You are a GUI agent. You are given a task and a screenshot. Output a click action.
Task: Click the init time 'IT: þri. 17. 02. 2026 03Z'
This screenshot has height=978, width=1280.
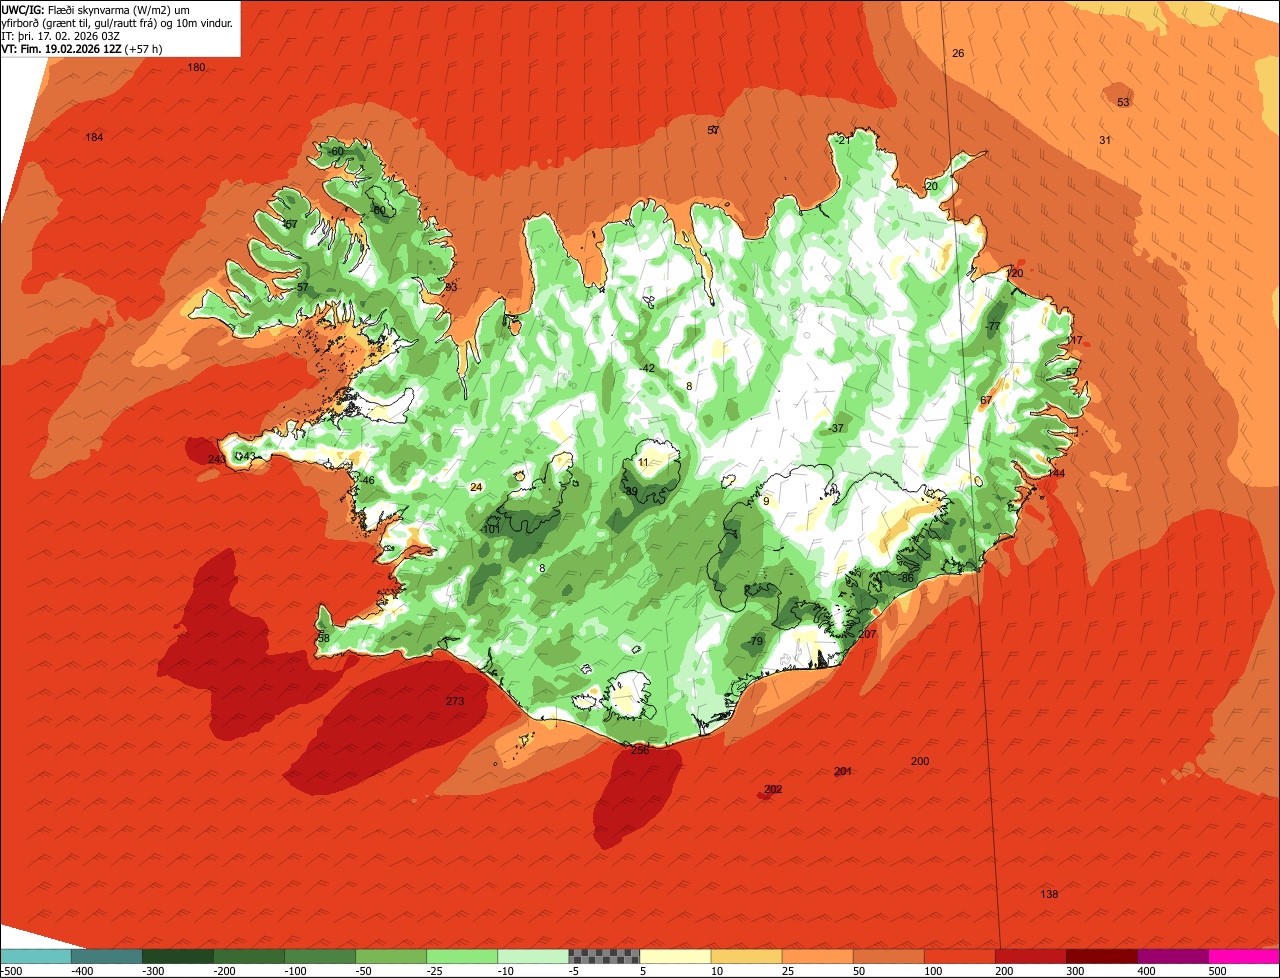click(x=61, y=36)
